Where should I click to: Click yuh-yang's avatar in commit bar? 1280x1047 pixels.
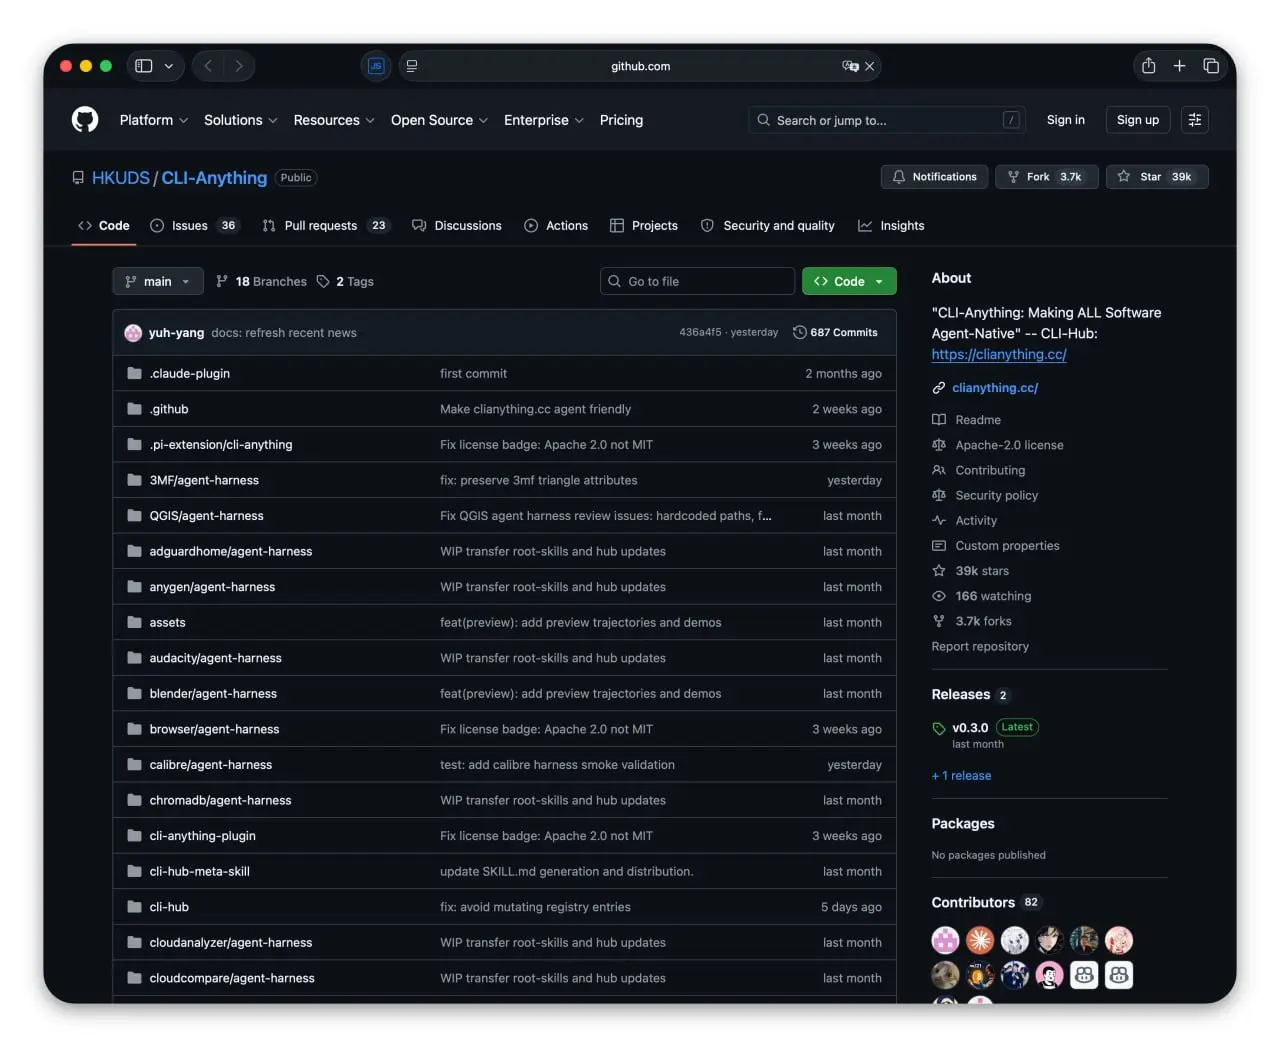coord(133,333)
